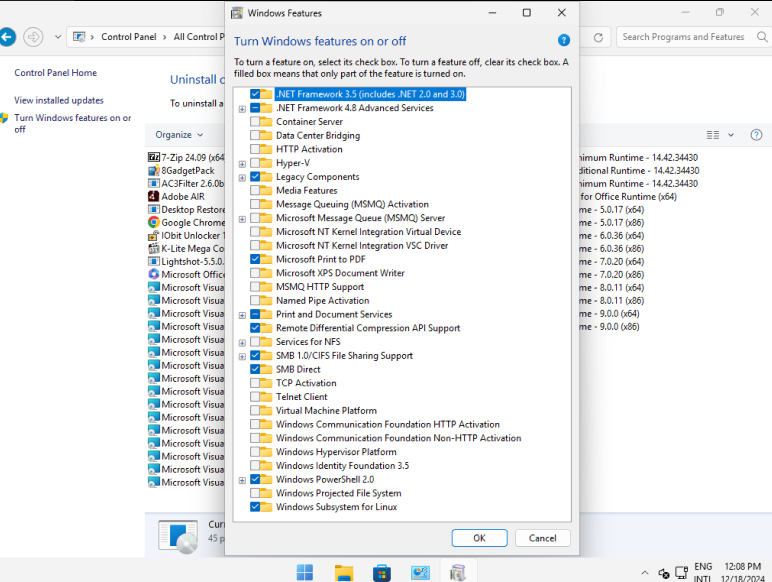Open Control Panel Home link
772x582 pixels.
tap(56, 73)
